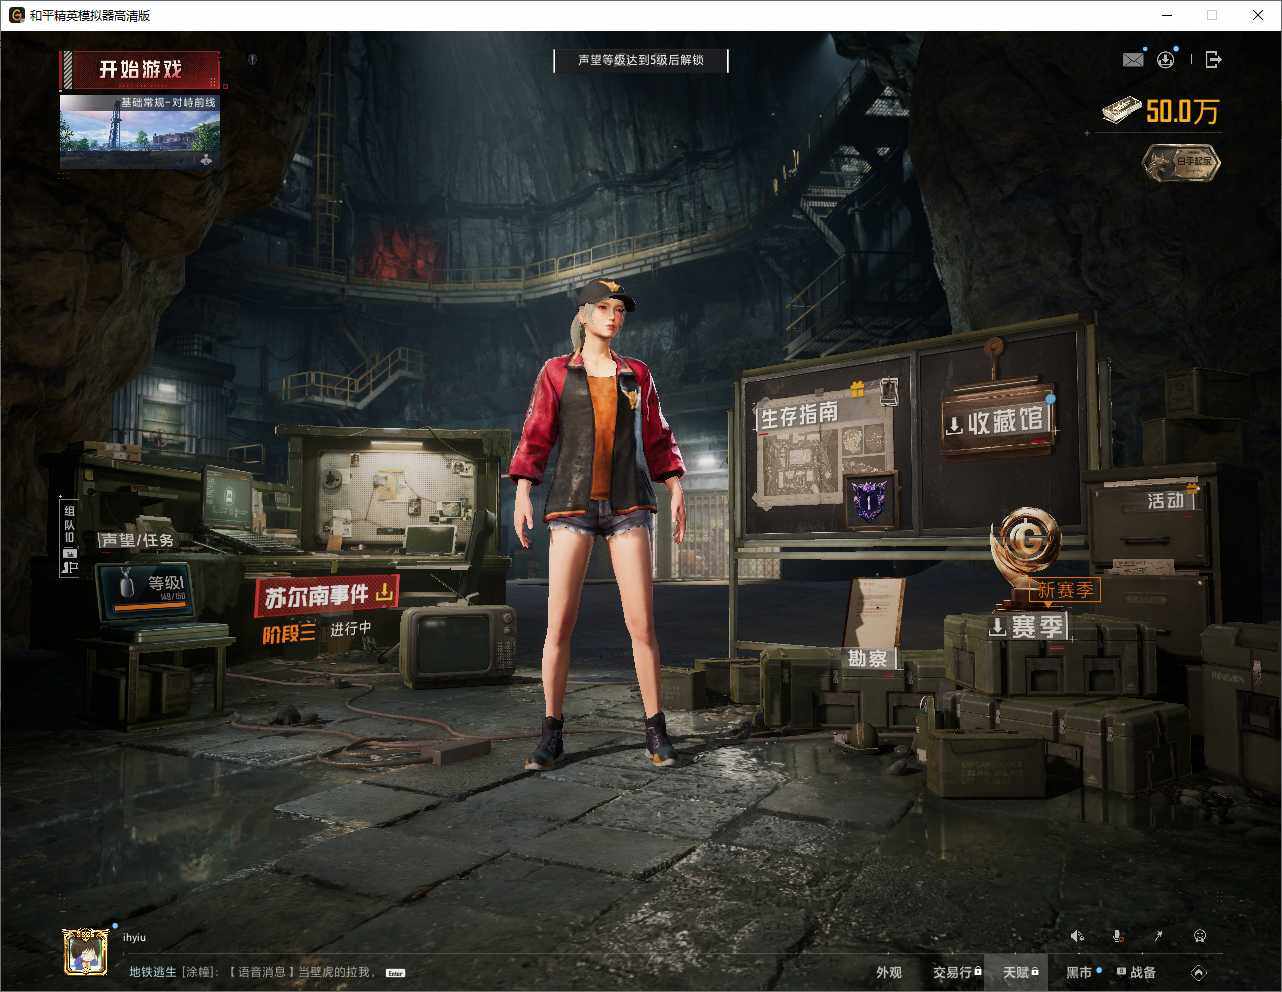Open the locked 交易行 tab
The width and height of the screenshot is (1282, 992).
tap(957, 972)
